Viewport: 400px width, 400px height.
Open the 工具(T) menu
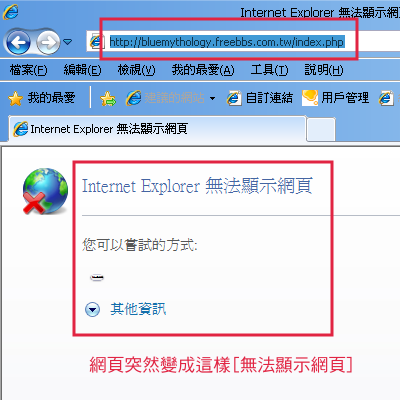269,70
